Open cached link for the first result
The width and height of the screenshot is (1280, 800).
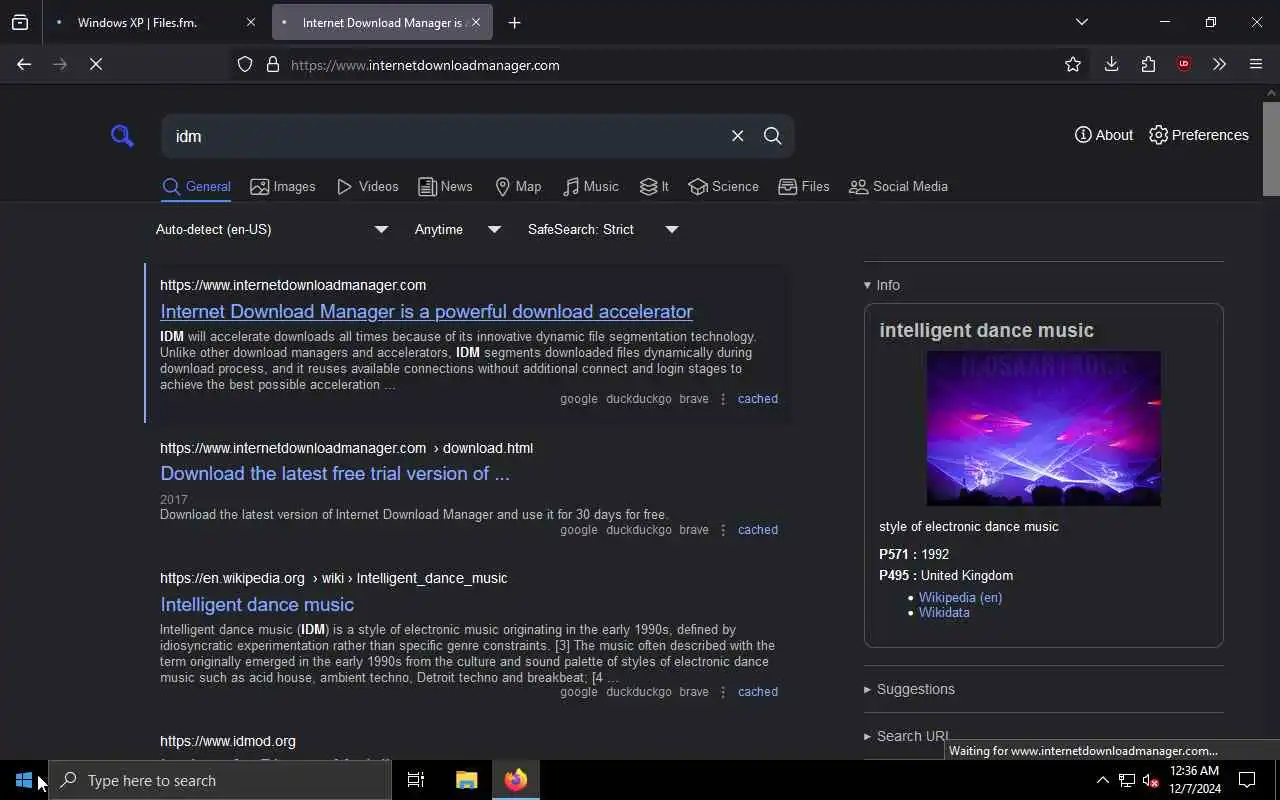coord(757,399)
